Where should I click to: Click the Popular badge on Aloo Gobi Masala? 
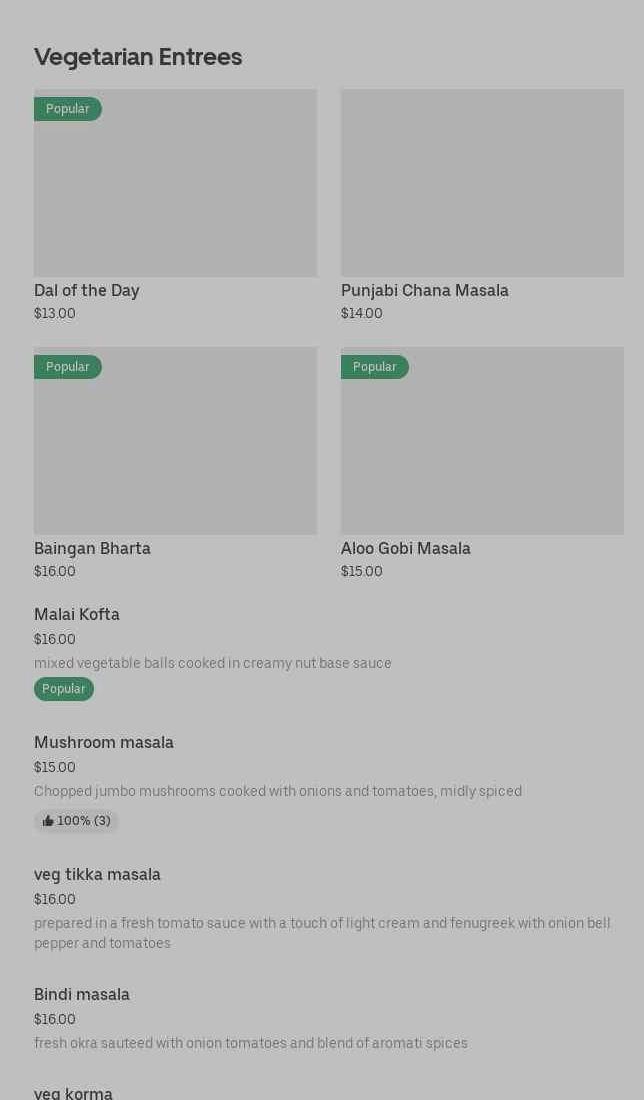coord(374,367)
